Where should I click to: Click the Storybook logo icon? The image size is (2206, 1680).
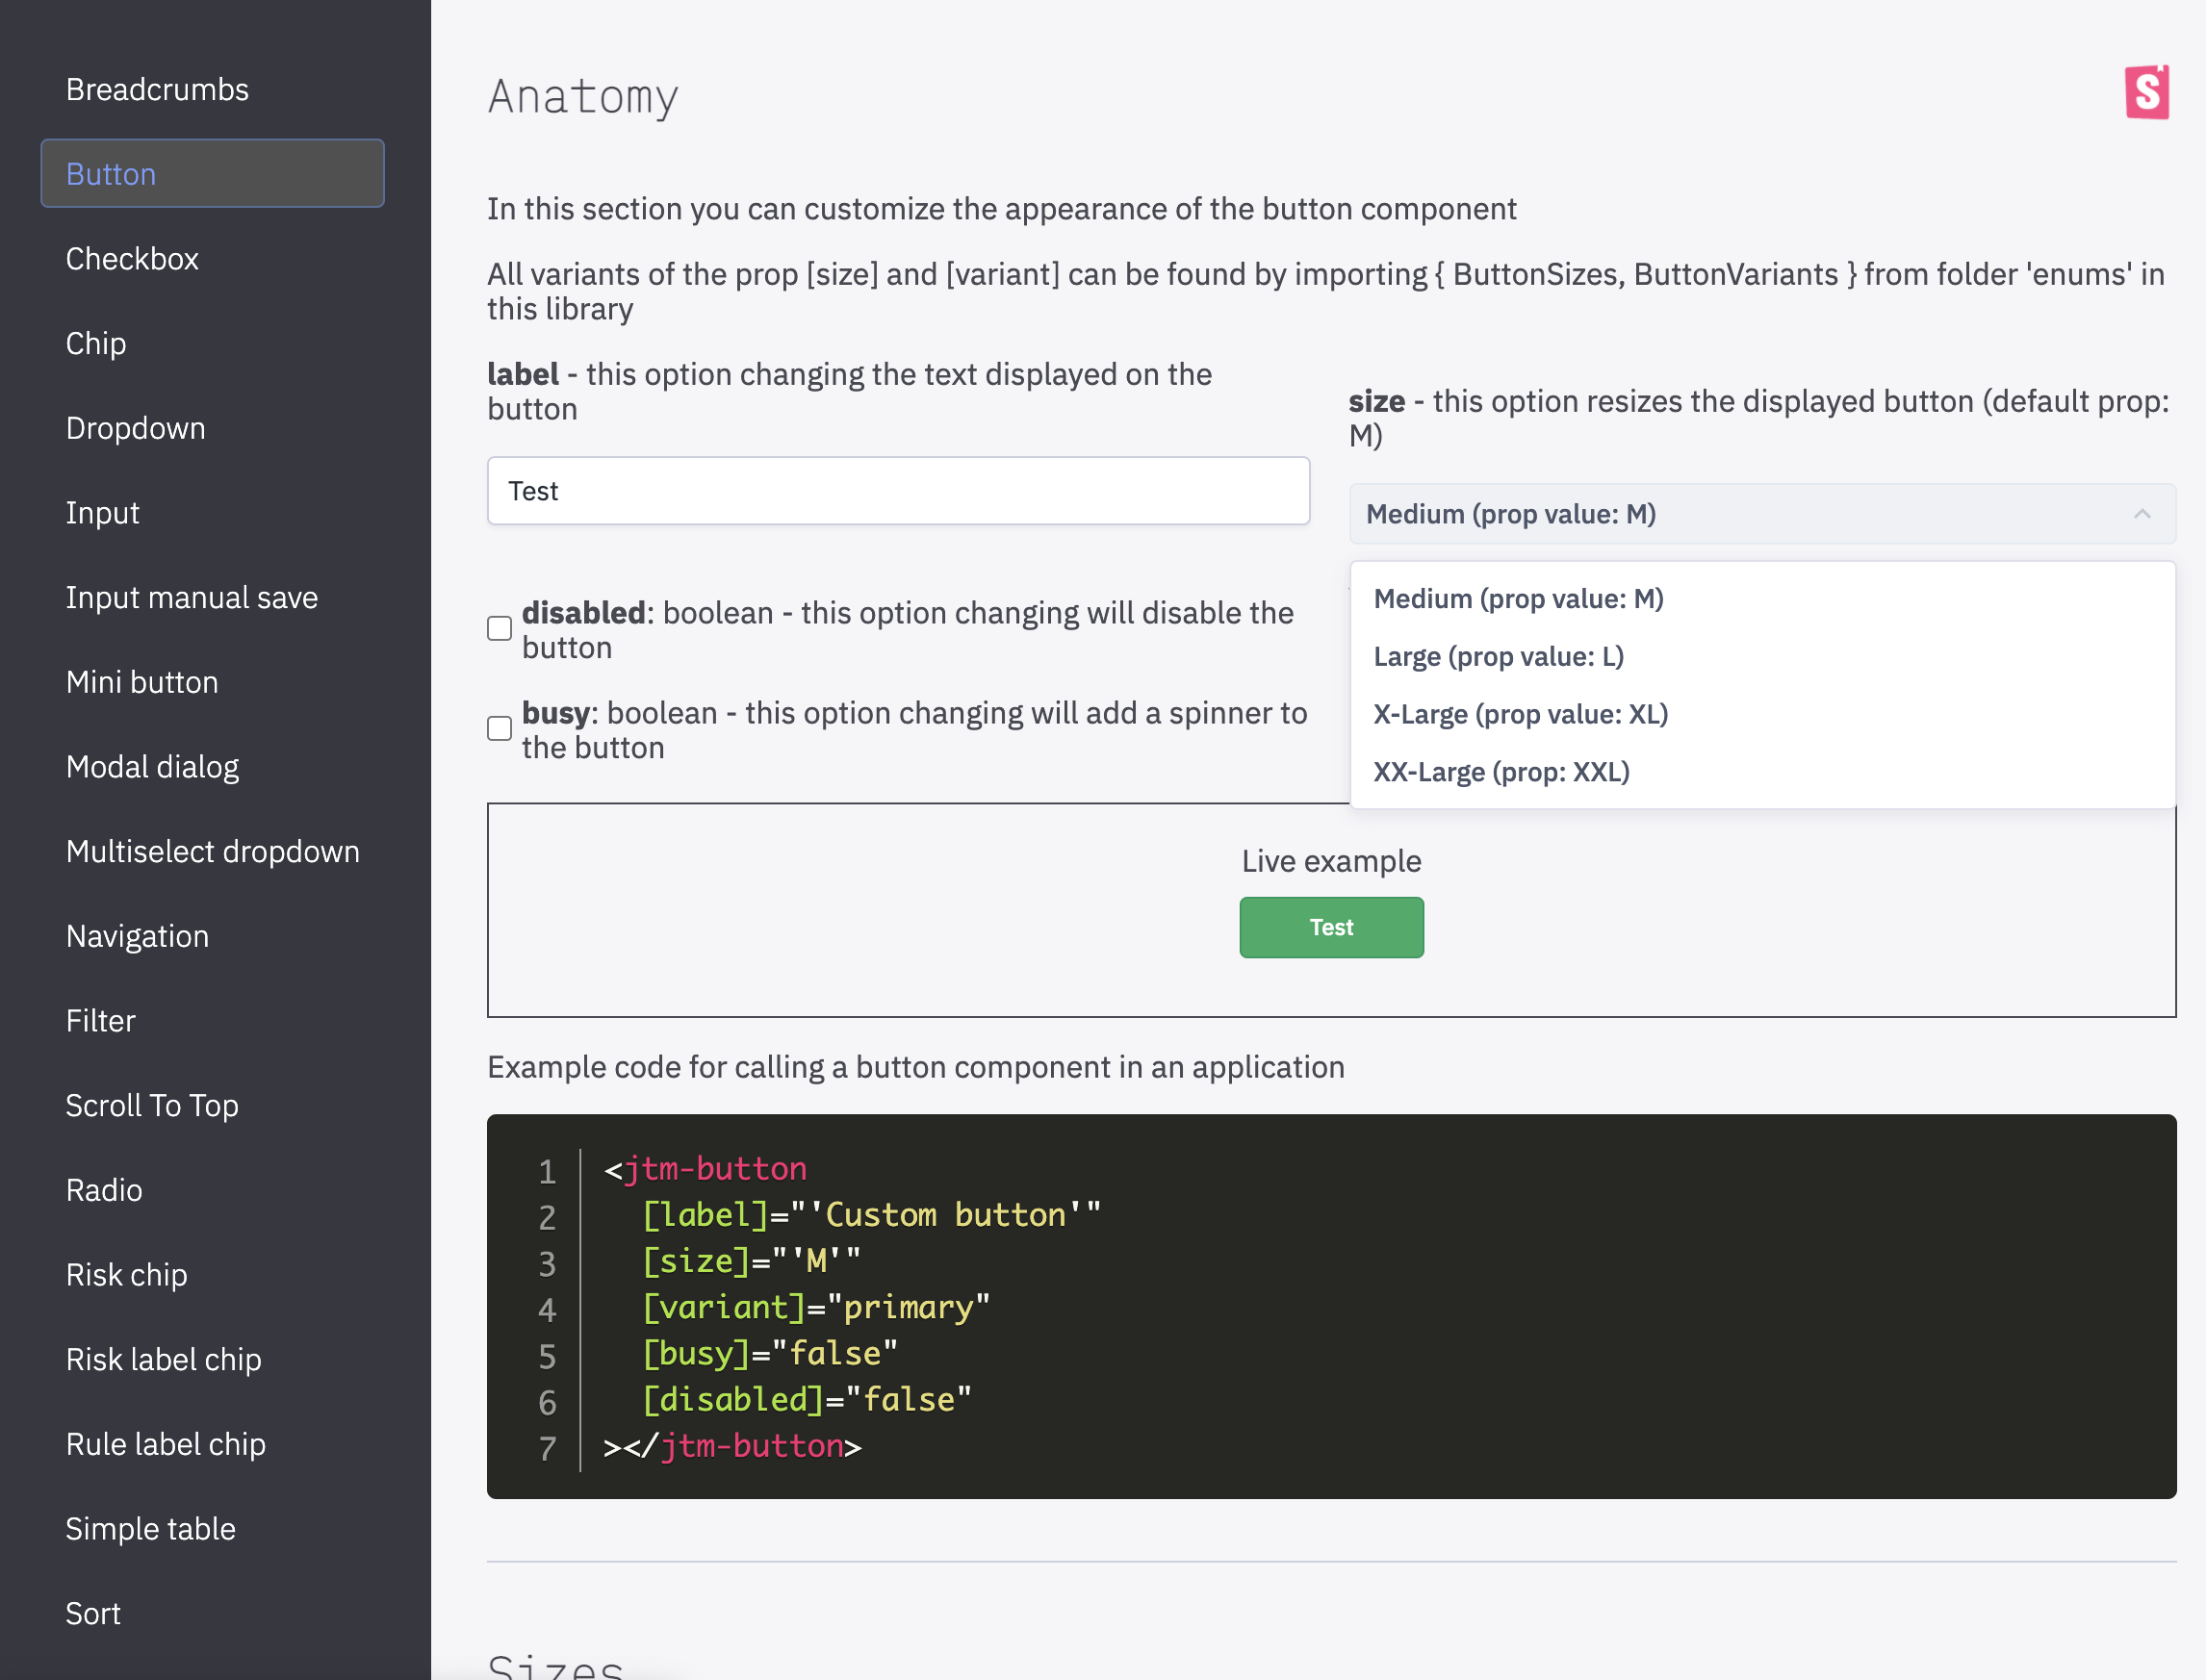[x=2146, y=93]
